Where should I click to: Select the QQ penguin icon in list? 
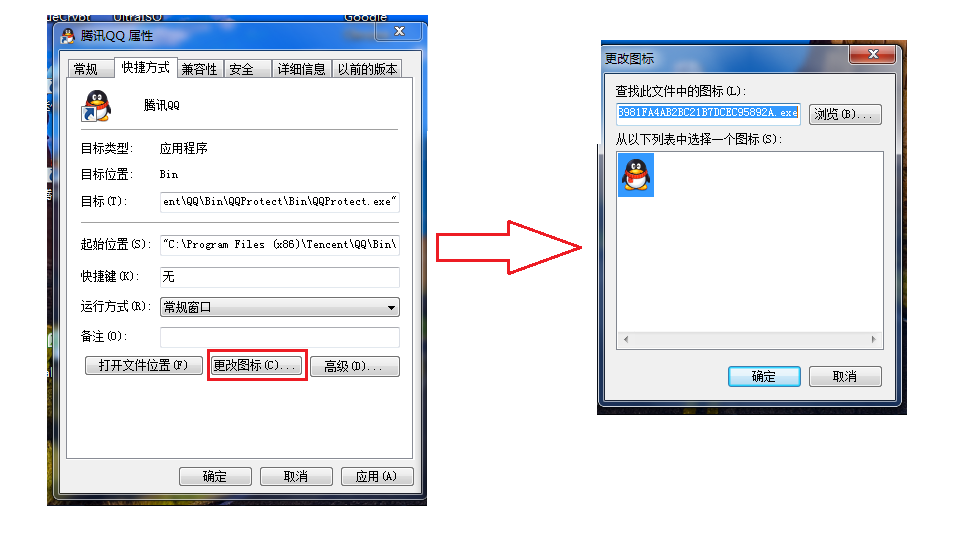[x=636, y=175]
